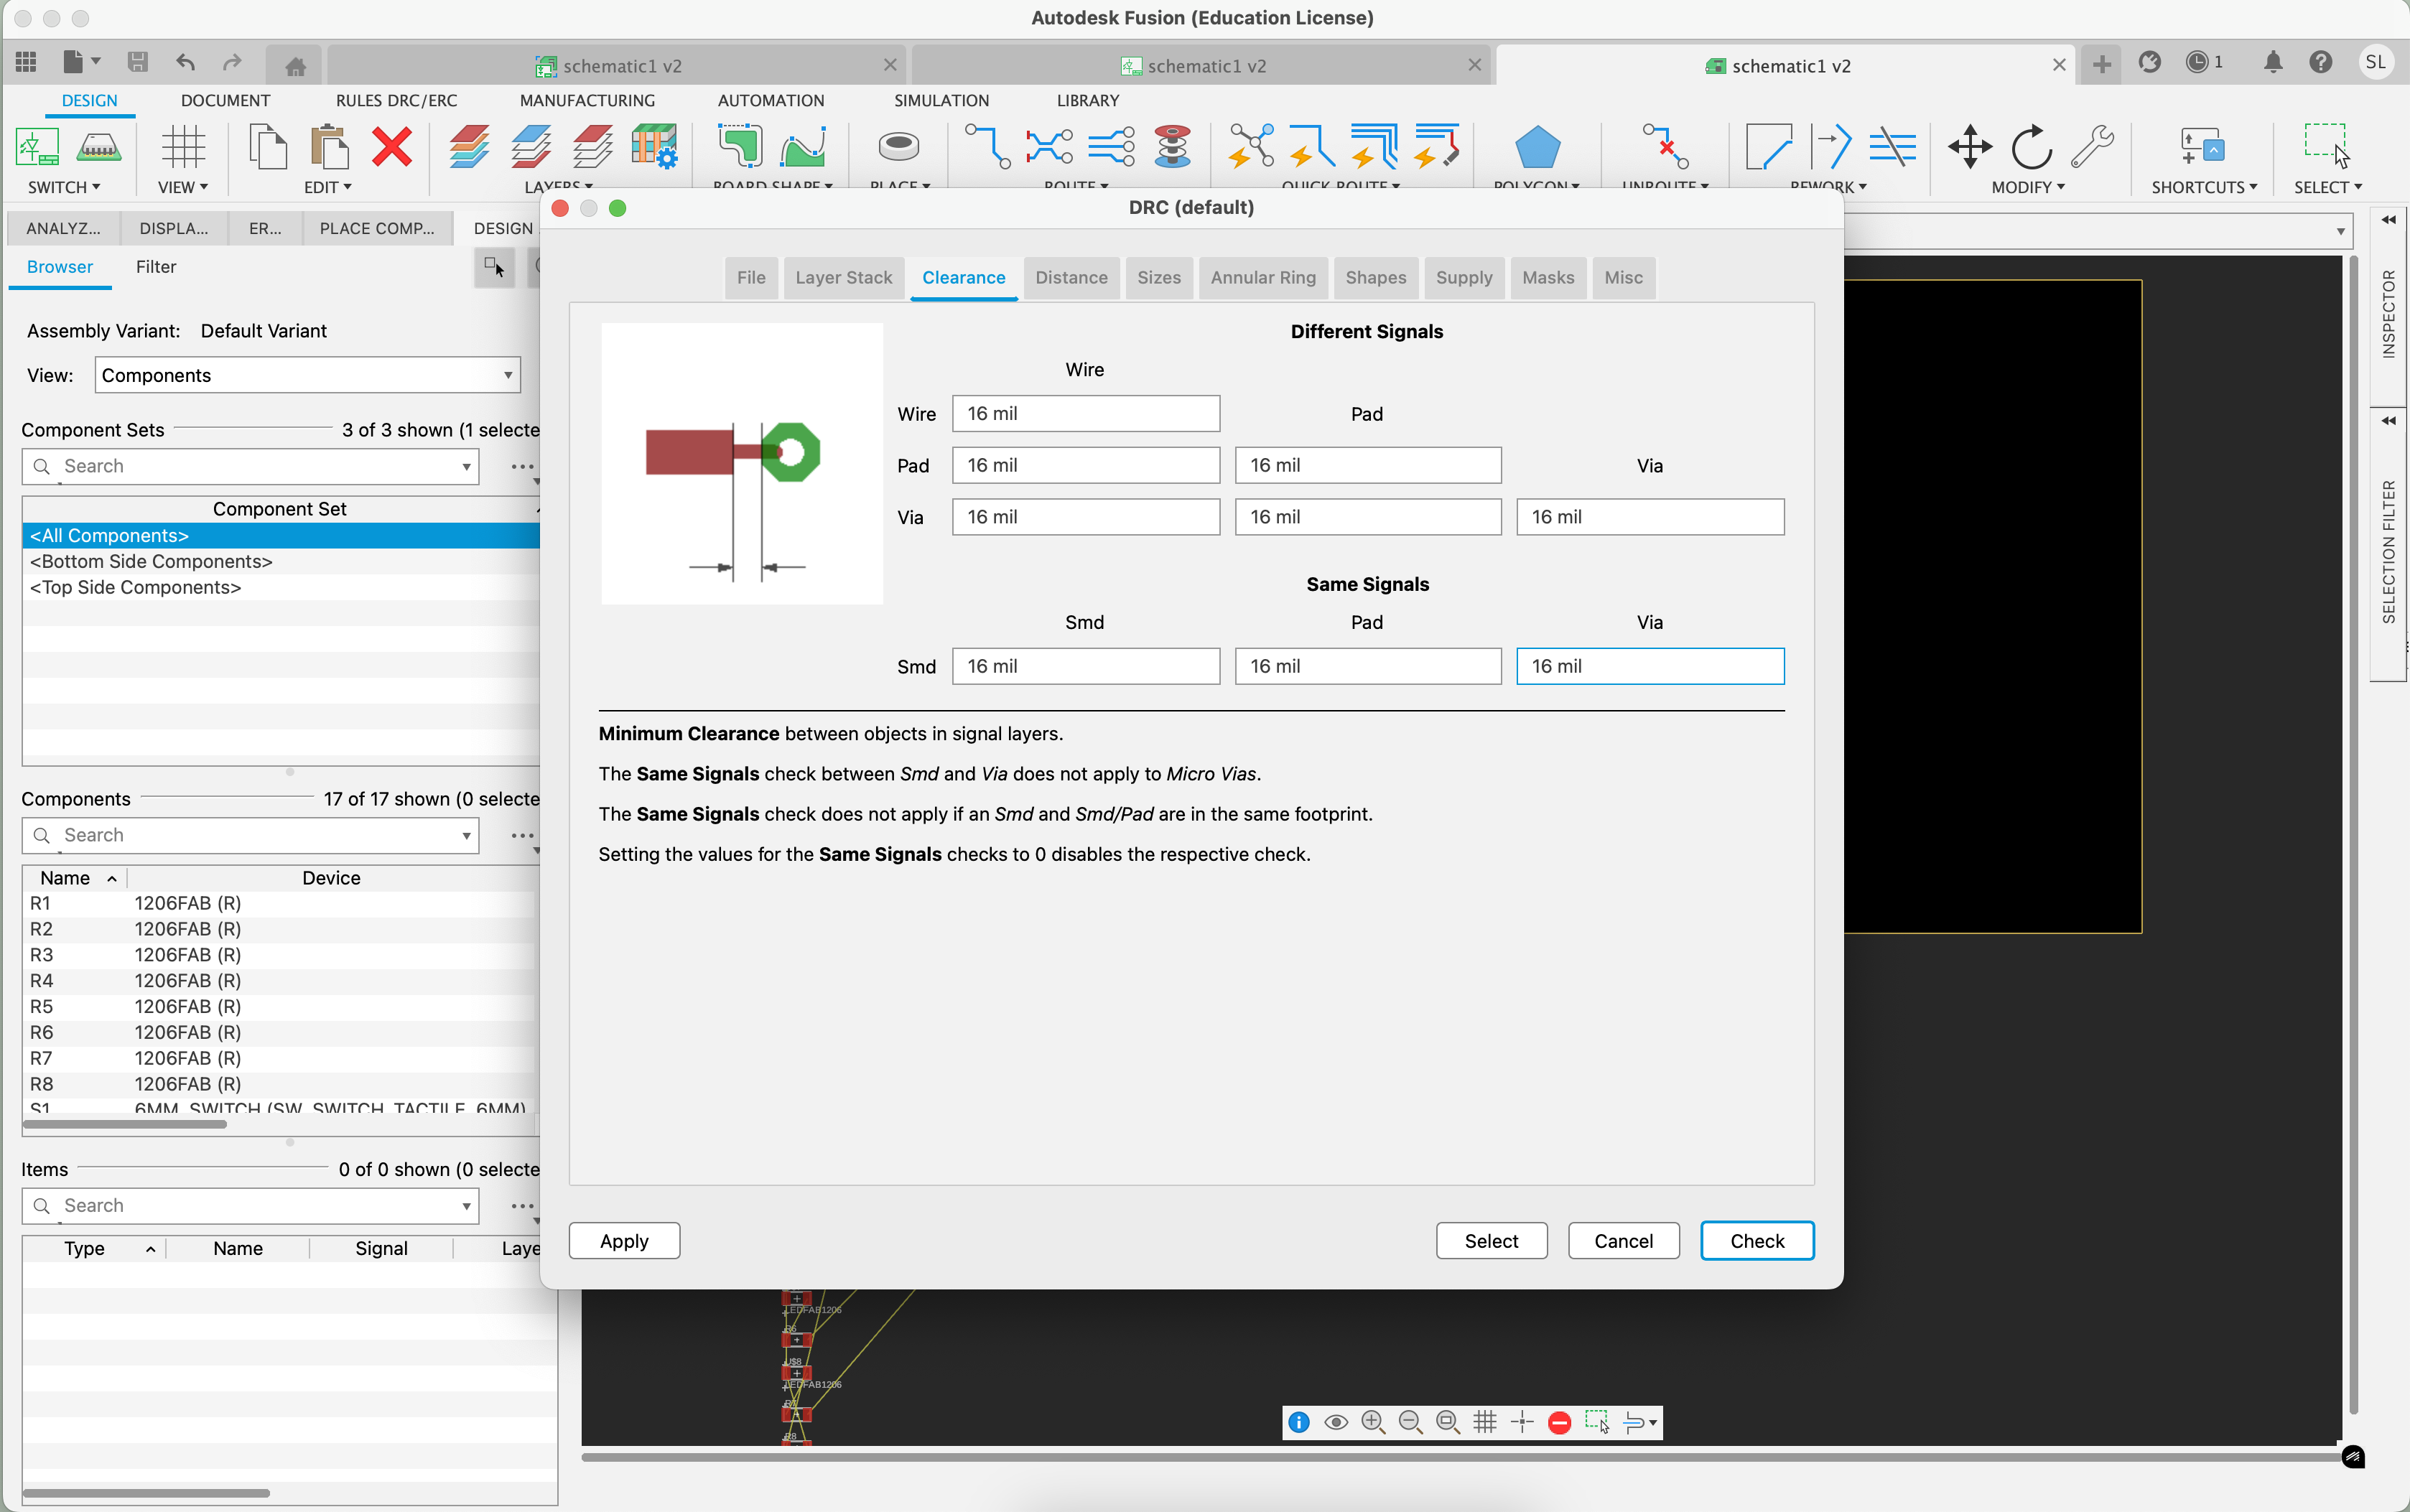Image resolution: width=2410 pixels, height=1512 pixels.
Task: Expand the MODIFY dropdown menu
Action: pyautogui.click(x=2028, y=187)
